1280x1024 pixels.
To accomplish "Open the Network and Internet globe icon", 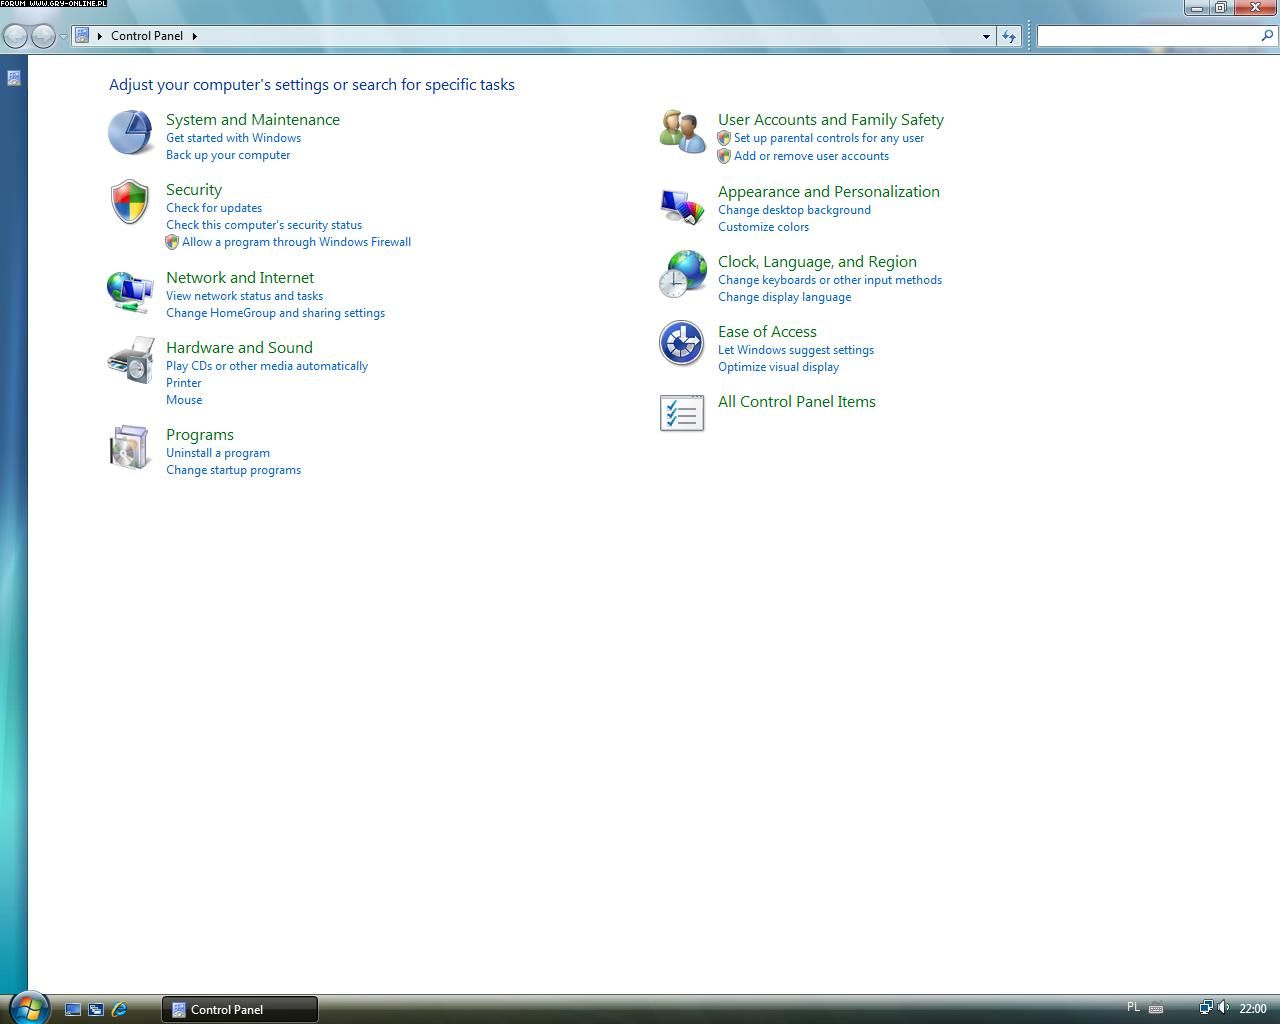I will click(x=130, y=291).
